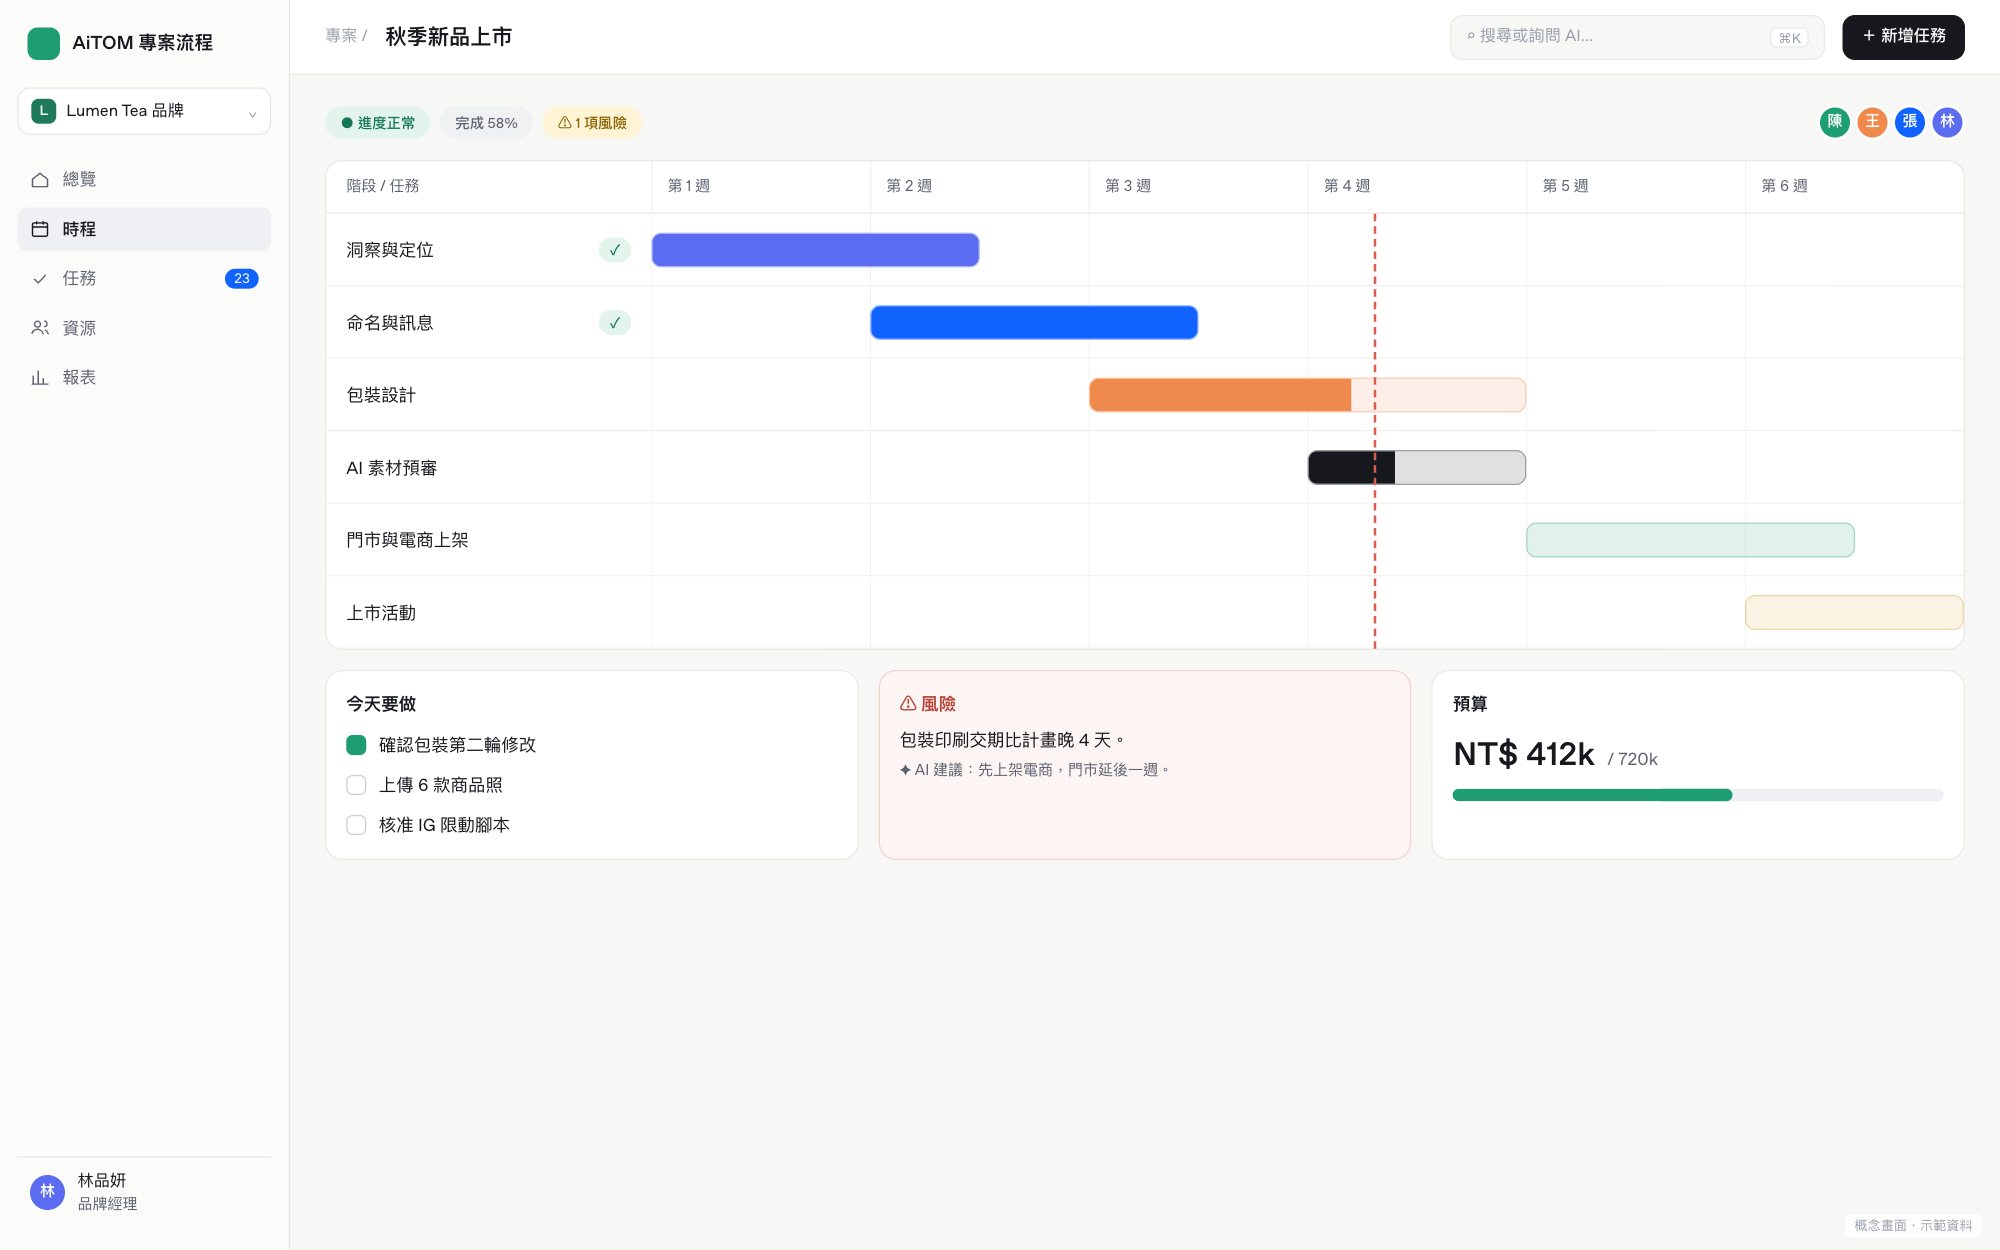Open 資源 in the sidebar
The height and width of the screenshot is (1250, 2000).
point(144,328)
